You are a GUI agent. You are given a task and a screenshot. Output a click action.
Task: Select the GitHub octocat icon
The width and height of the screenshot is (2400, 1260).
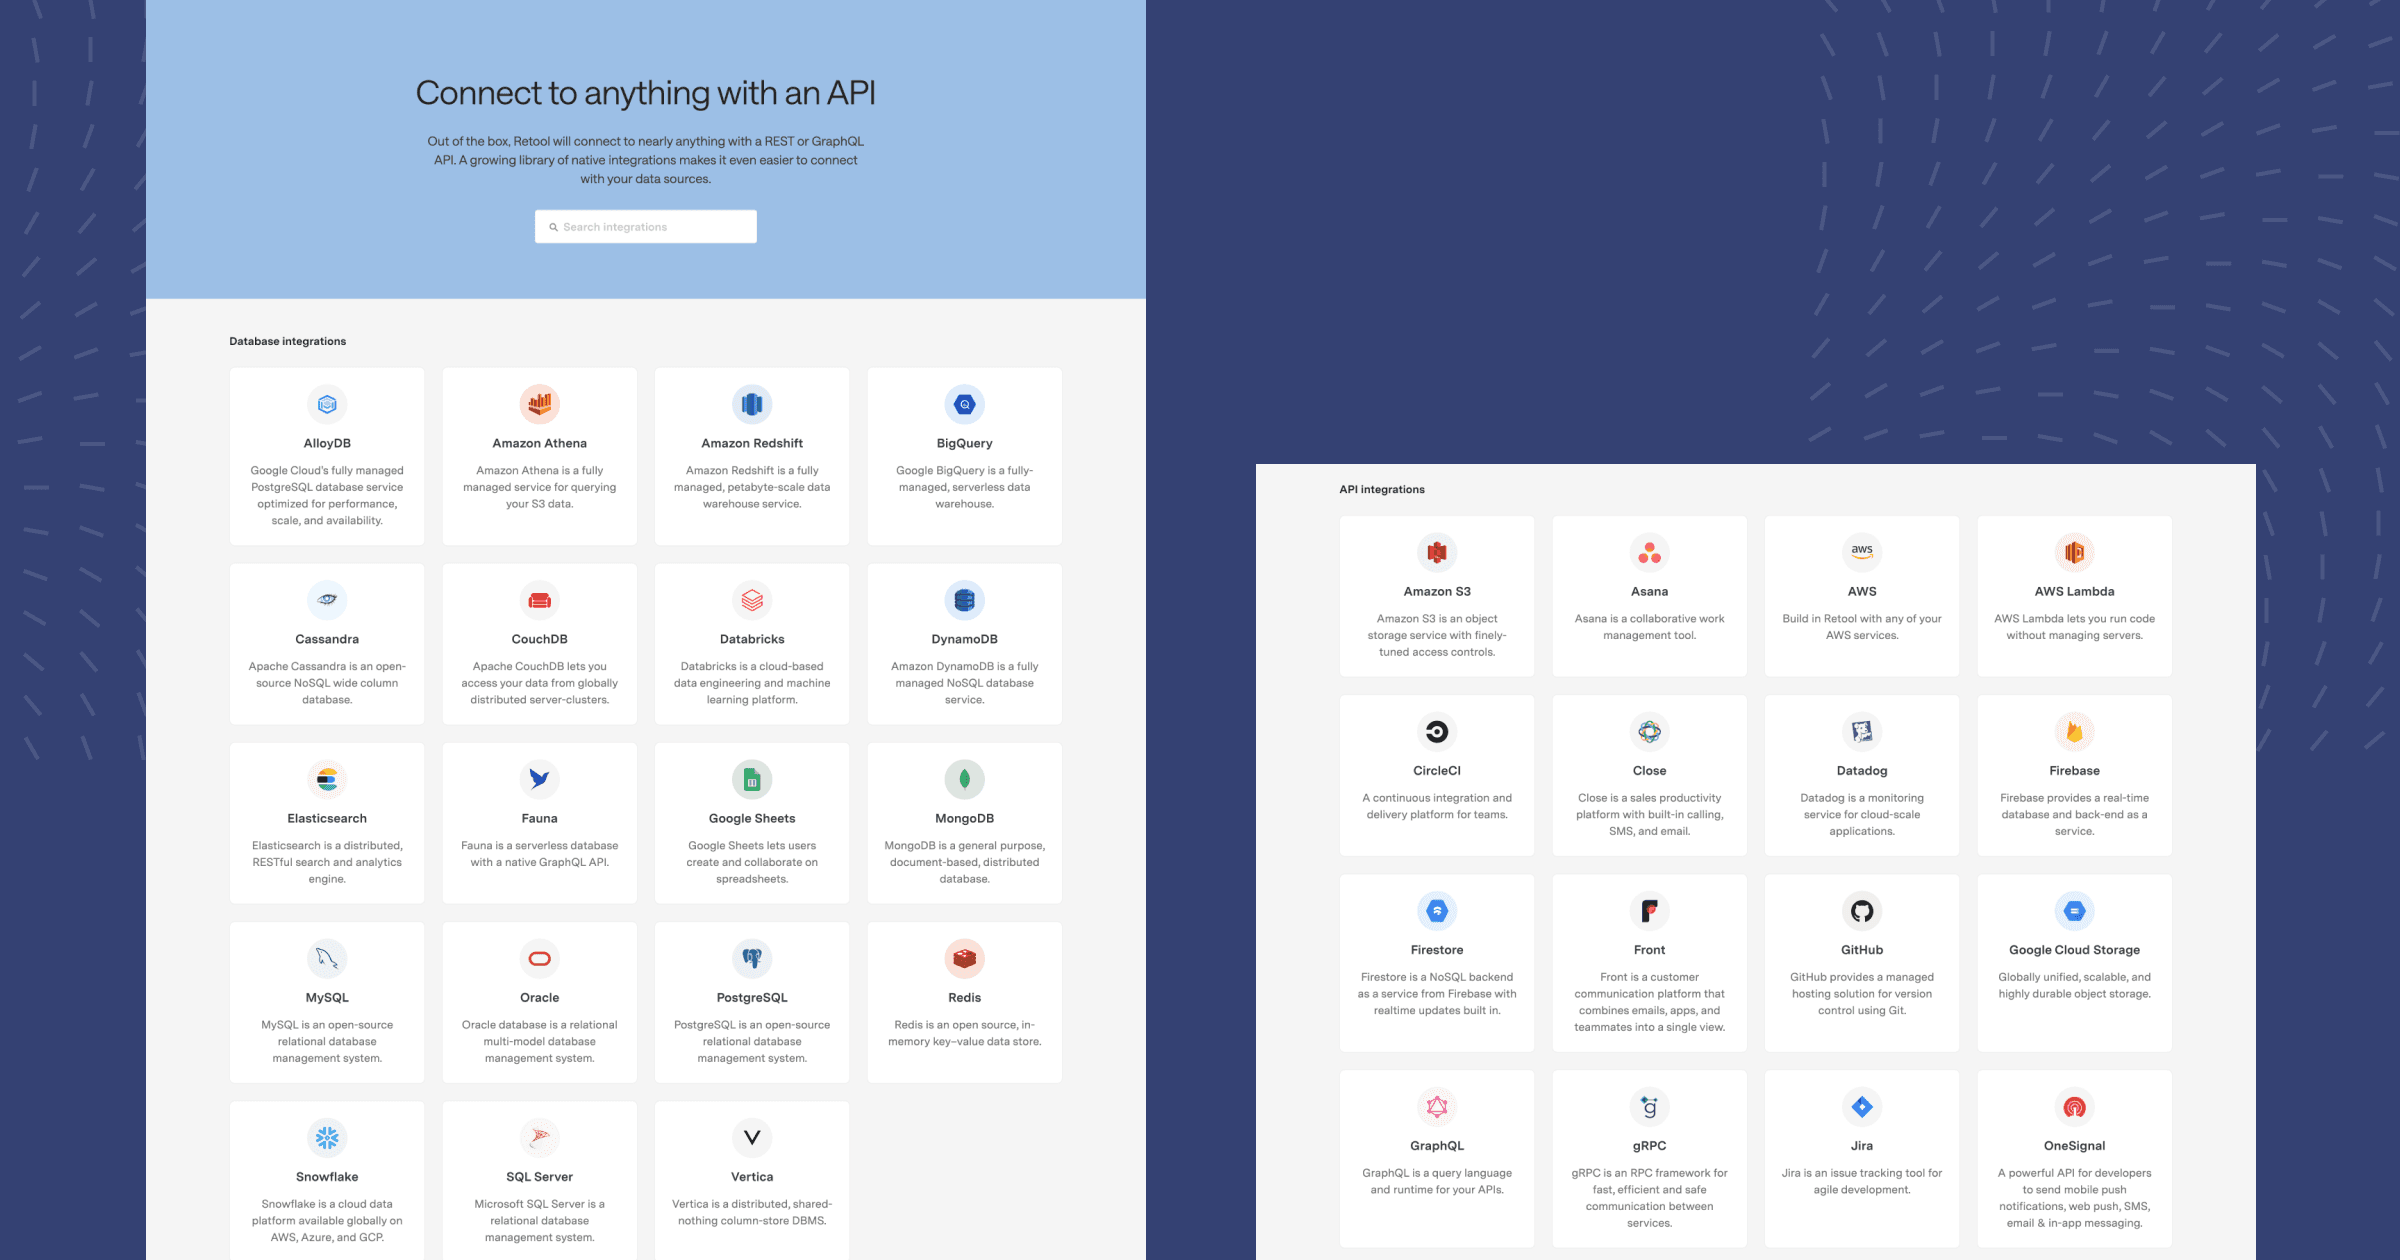tap(1861, 910)
